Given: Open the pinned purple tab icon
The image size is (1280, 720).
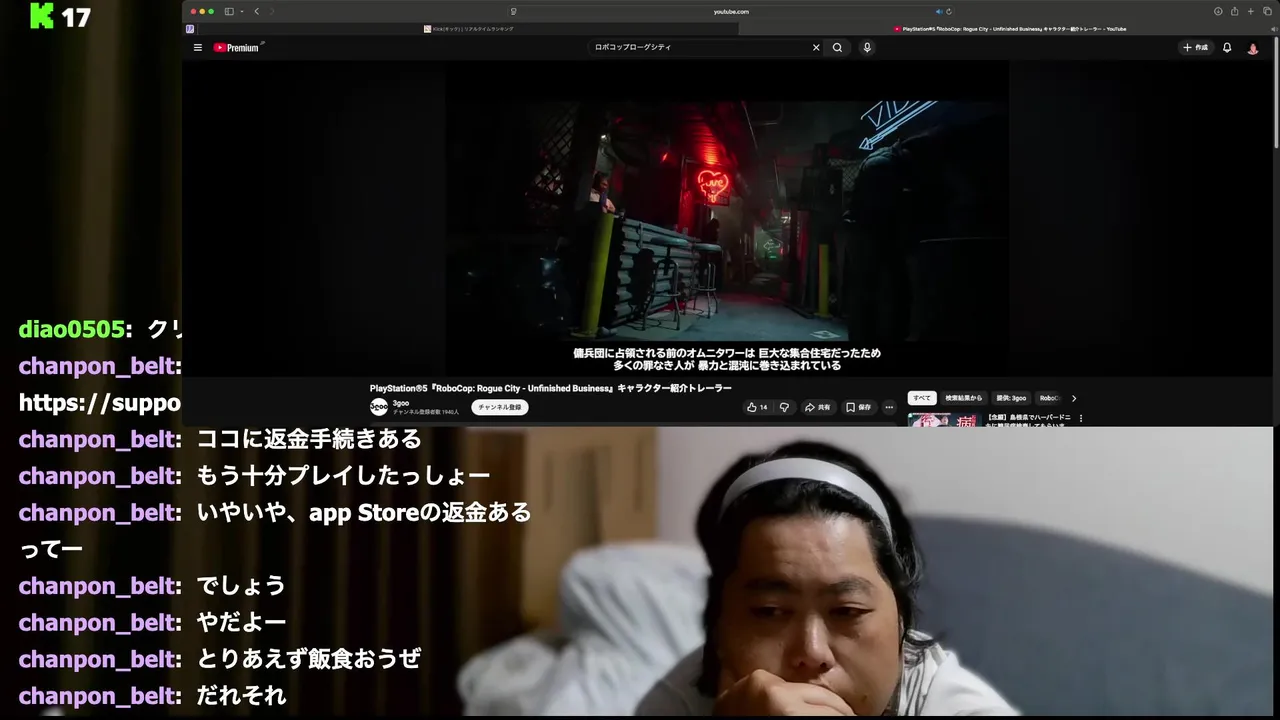Looking at the screenshot, I should (189, 29).
